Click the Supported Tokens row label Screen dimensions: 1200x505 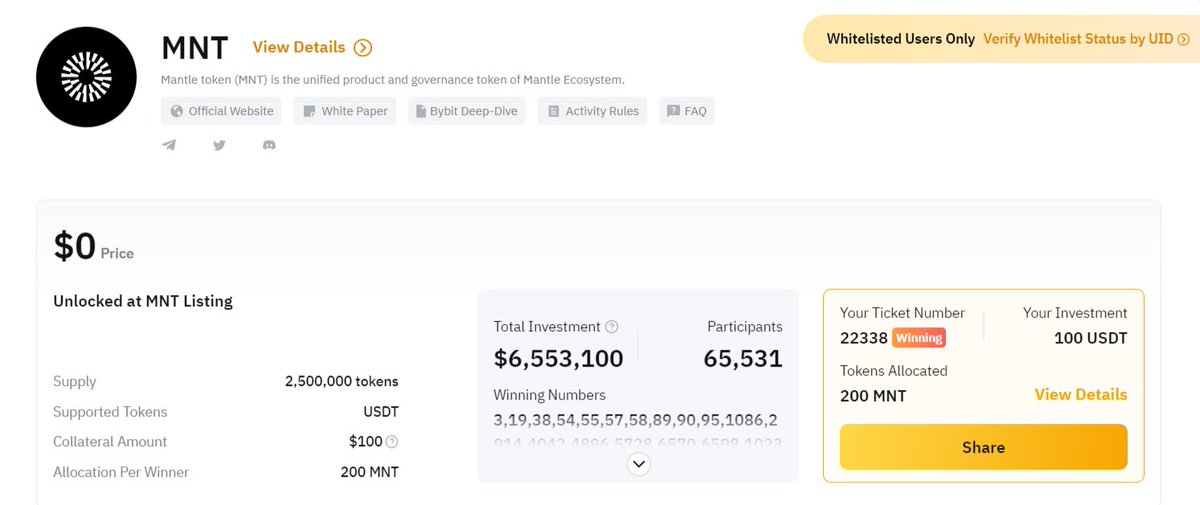pyautogui.click(x=110, y=412)
